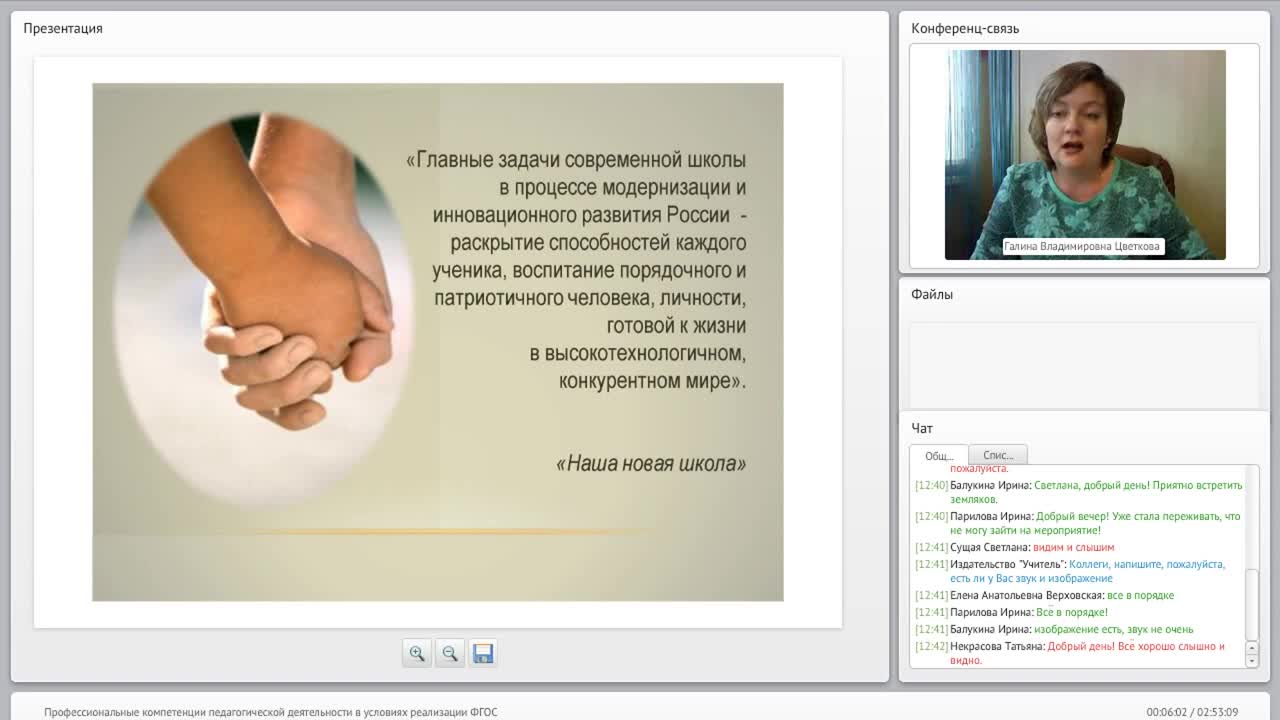Select message from Сущая Светлана 'видим и слышим'

(1014, 547)
